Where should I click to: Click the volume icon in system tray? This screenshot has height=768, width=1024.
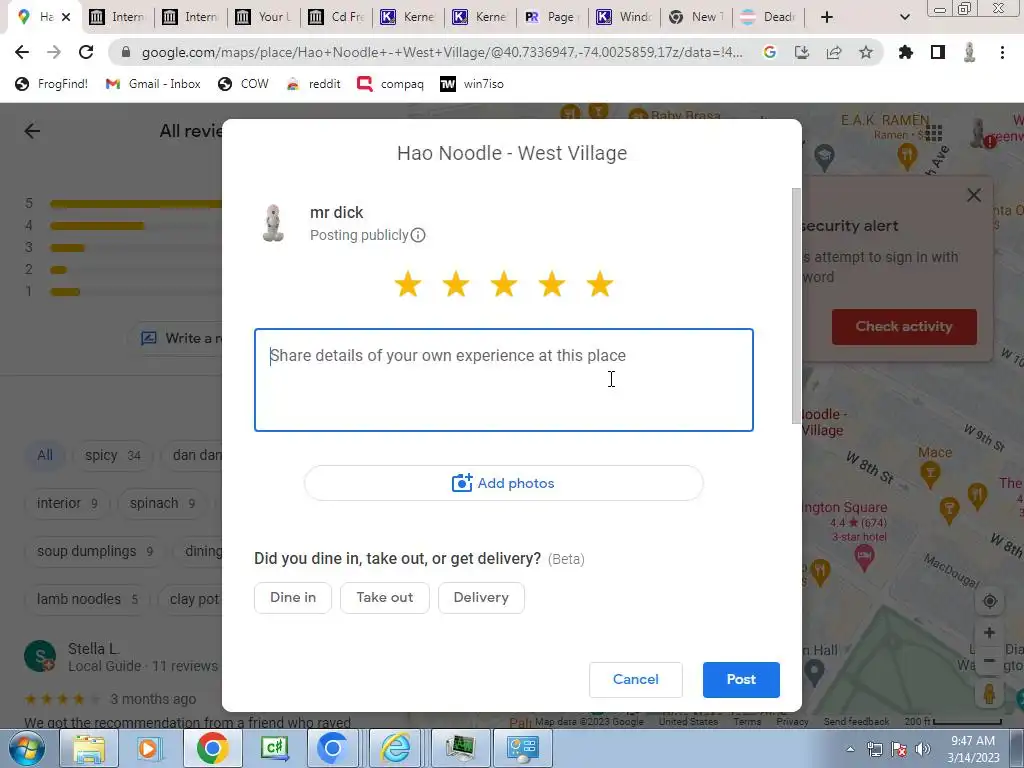point(923,749)
